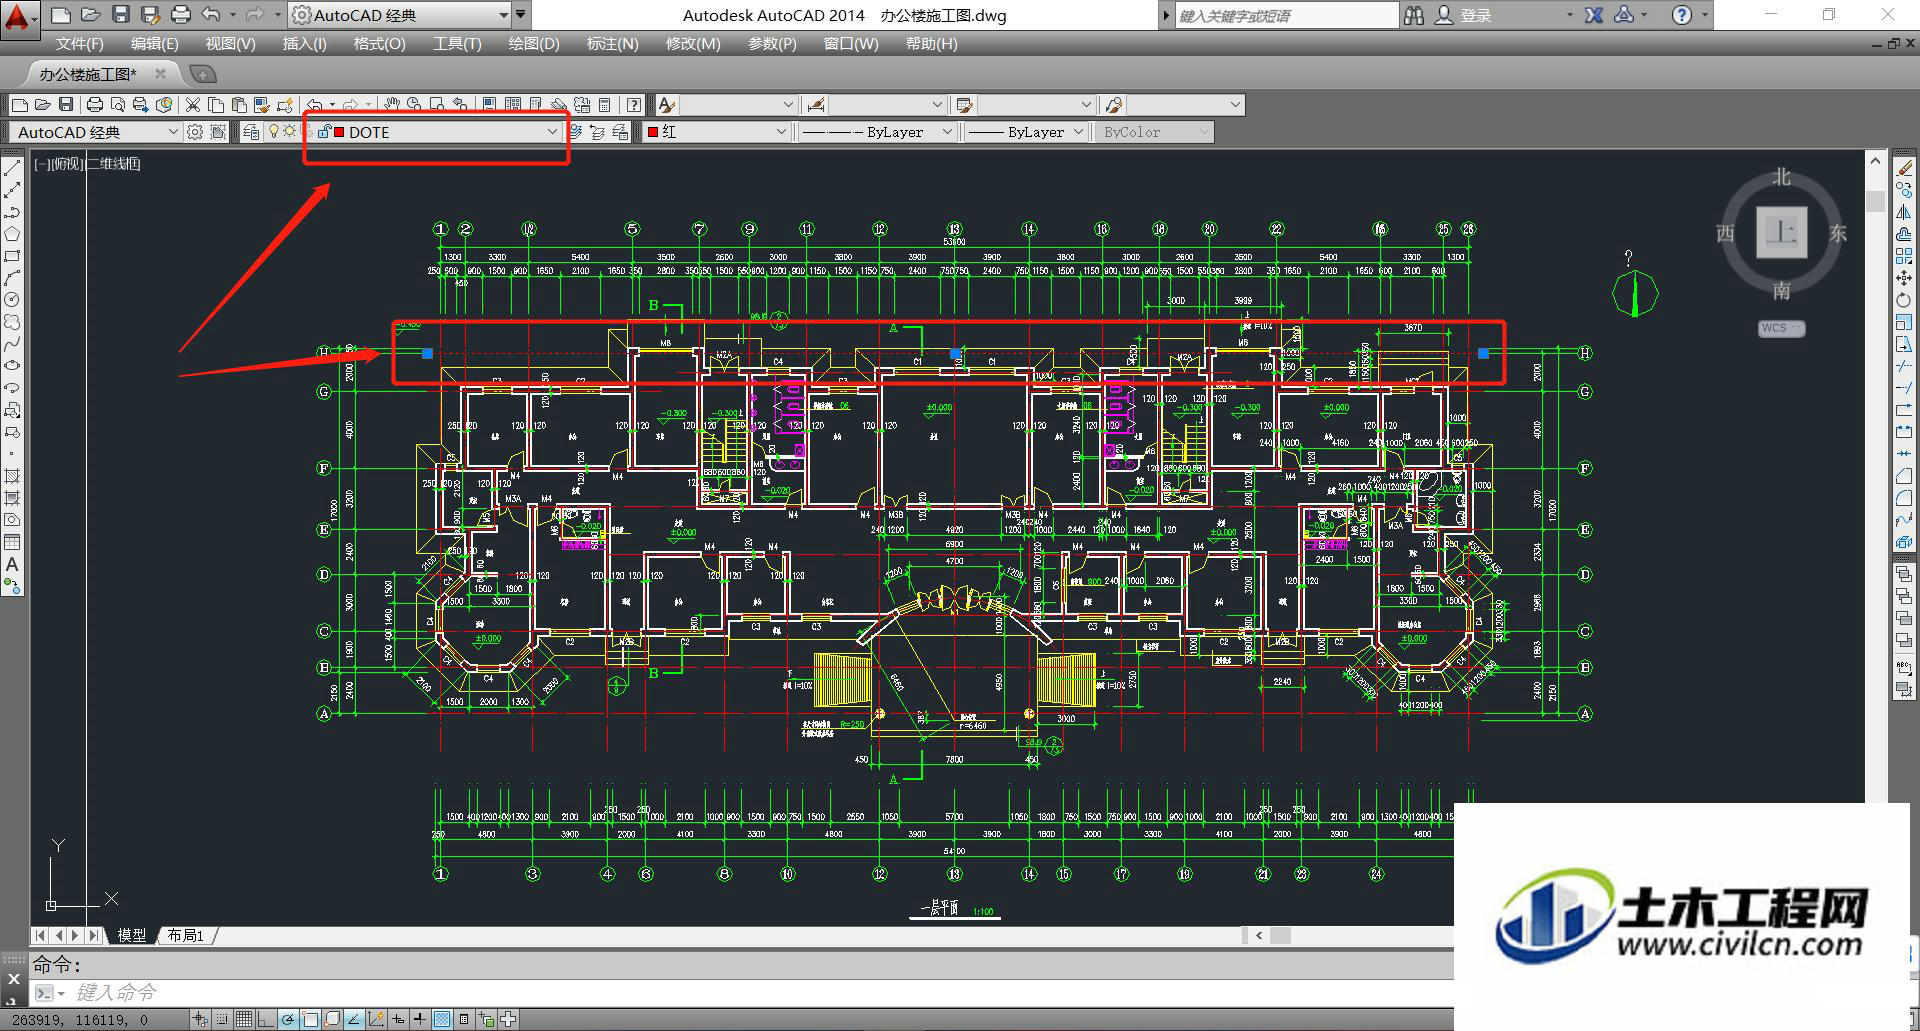The image size is (1920, 1031).
Task: Switch to the 模型 model tab
Action: (x=131, y=935)
